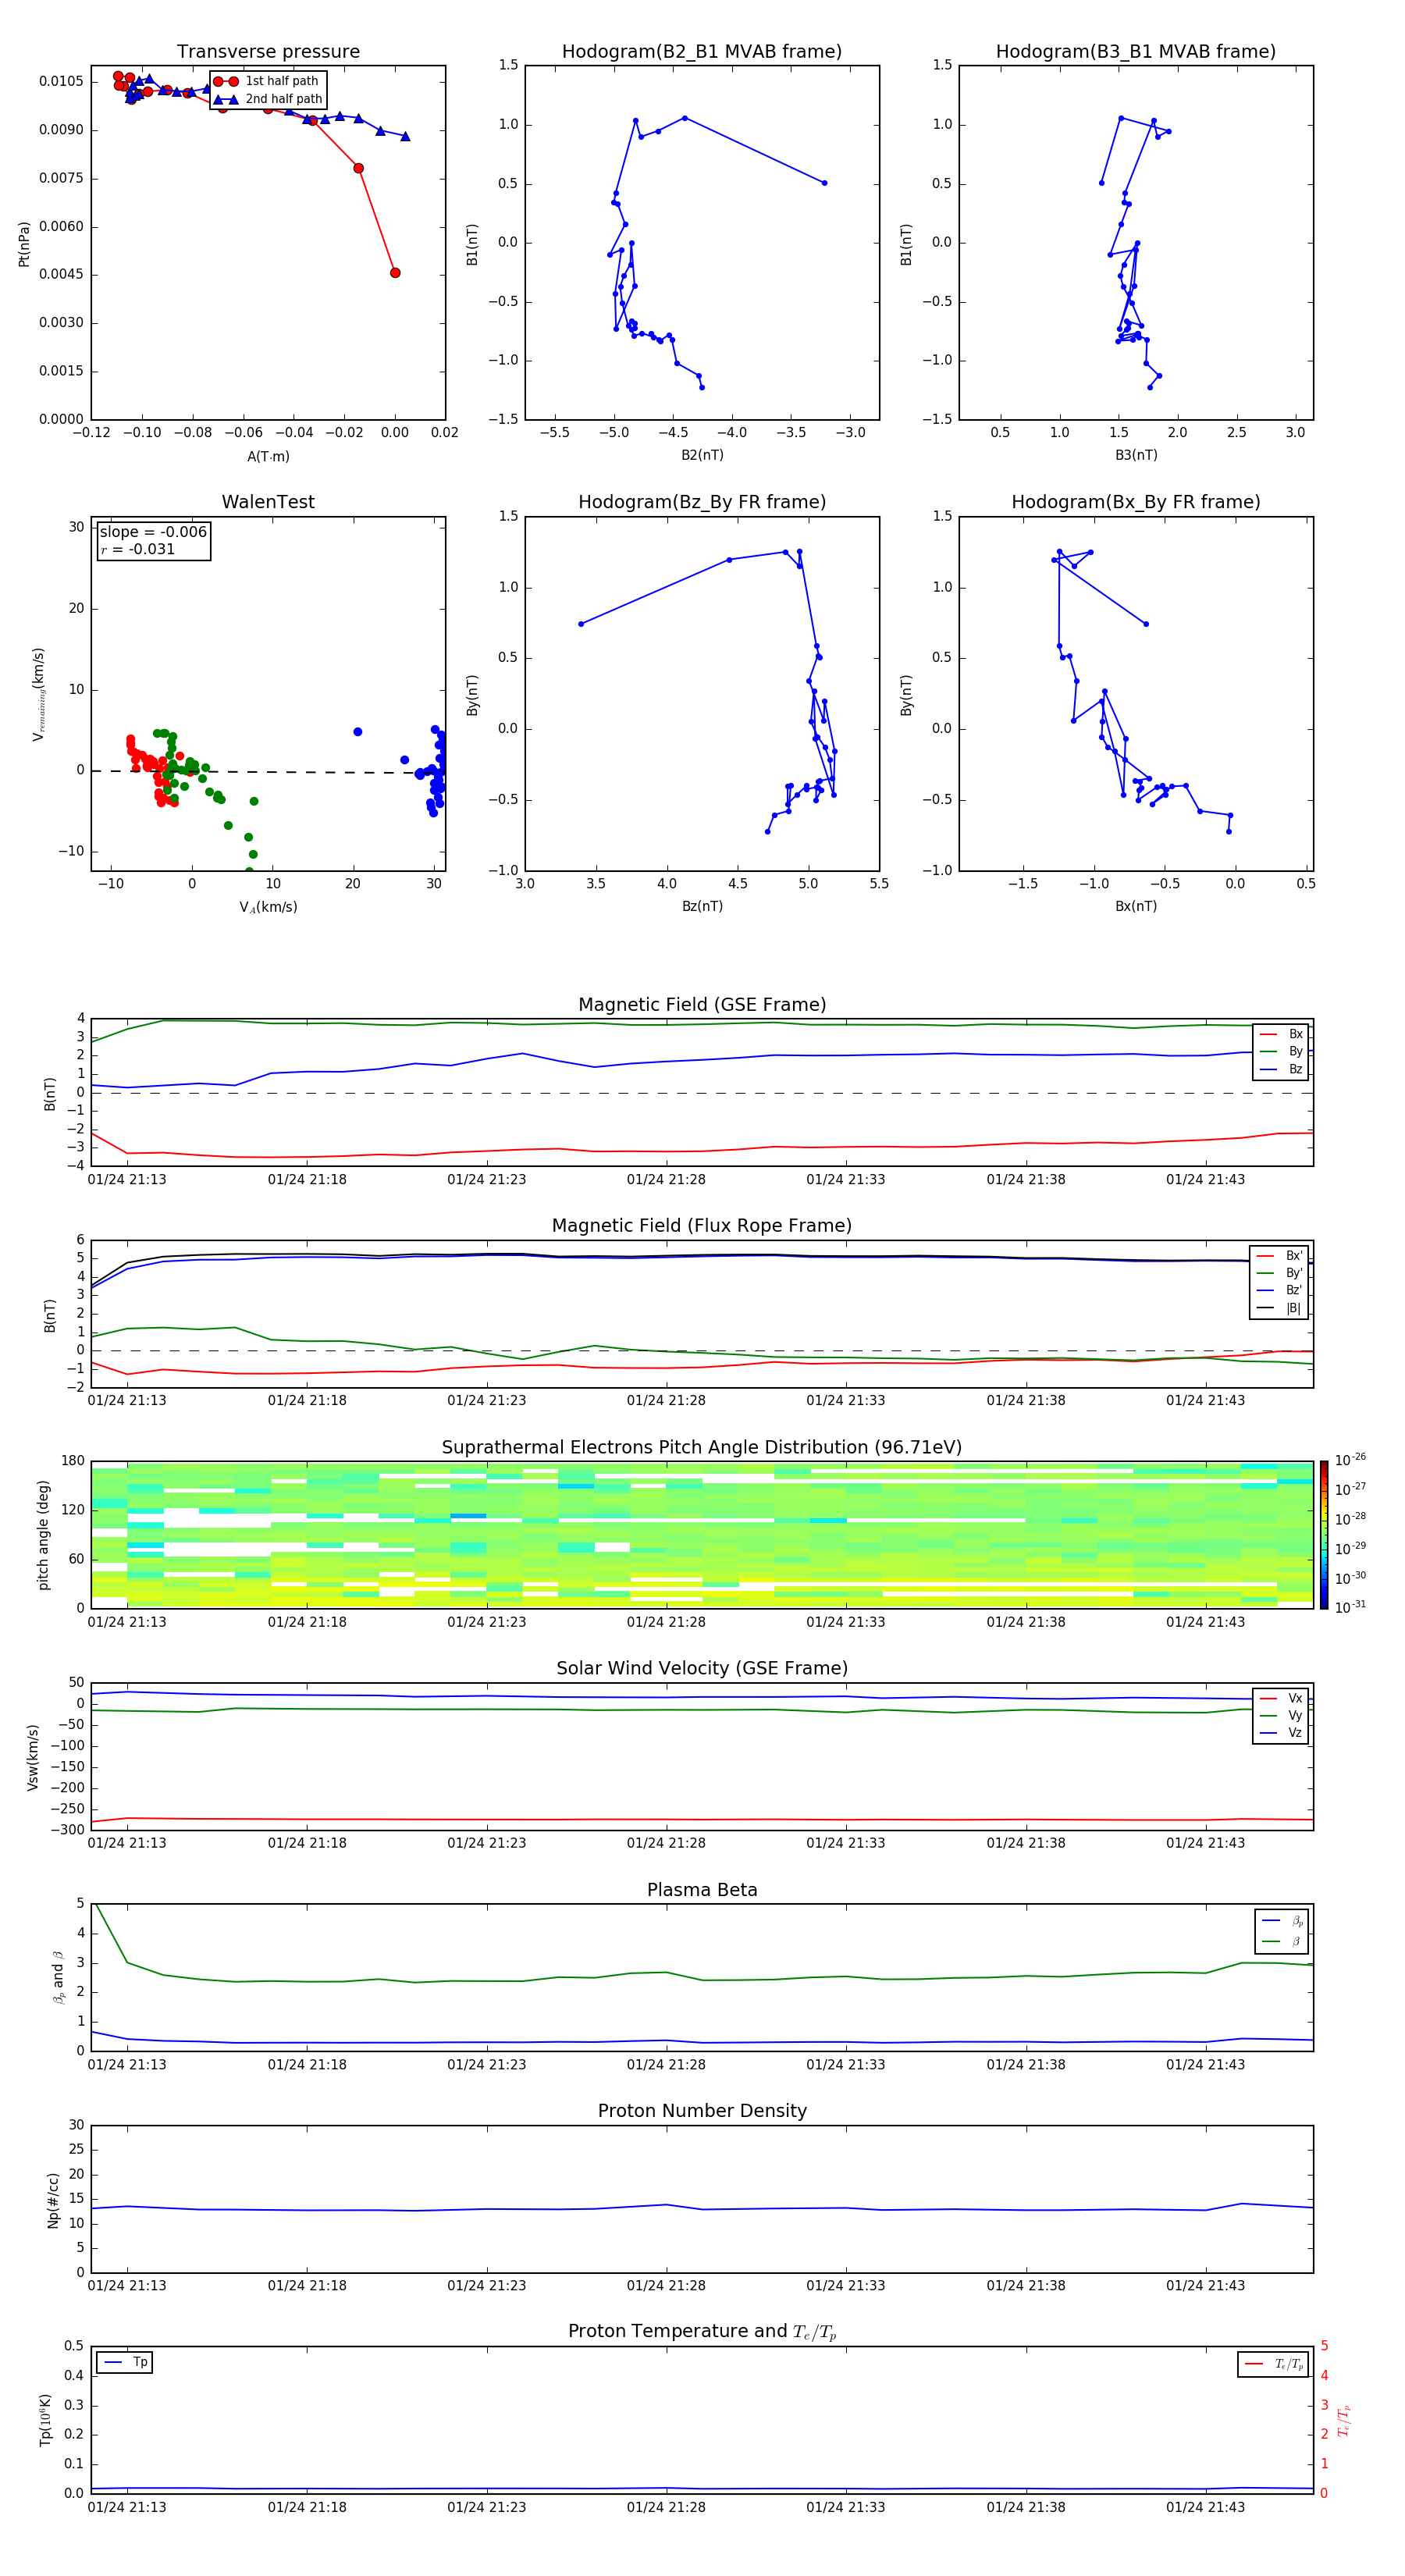1405x2576 pixels.
Task: Click the Suprathermal Electrons Pitch Angle title
Action: coord(702,1448)
